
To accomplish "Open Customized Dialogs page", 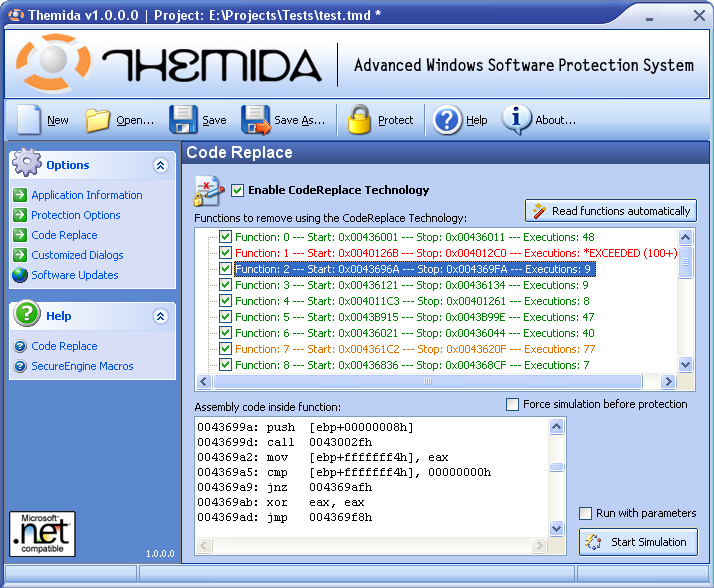I will (x=77, y=255).
